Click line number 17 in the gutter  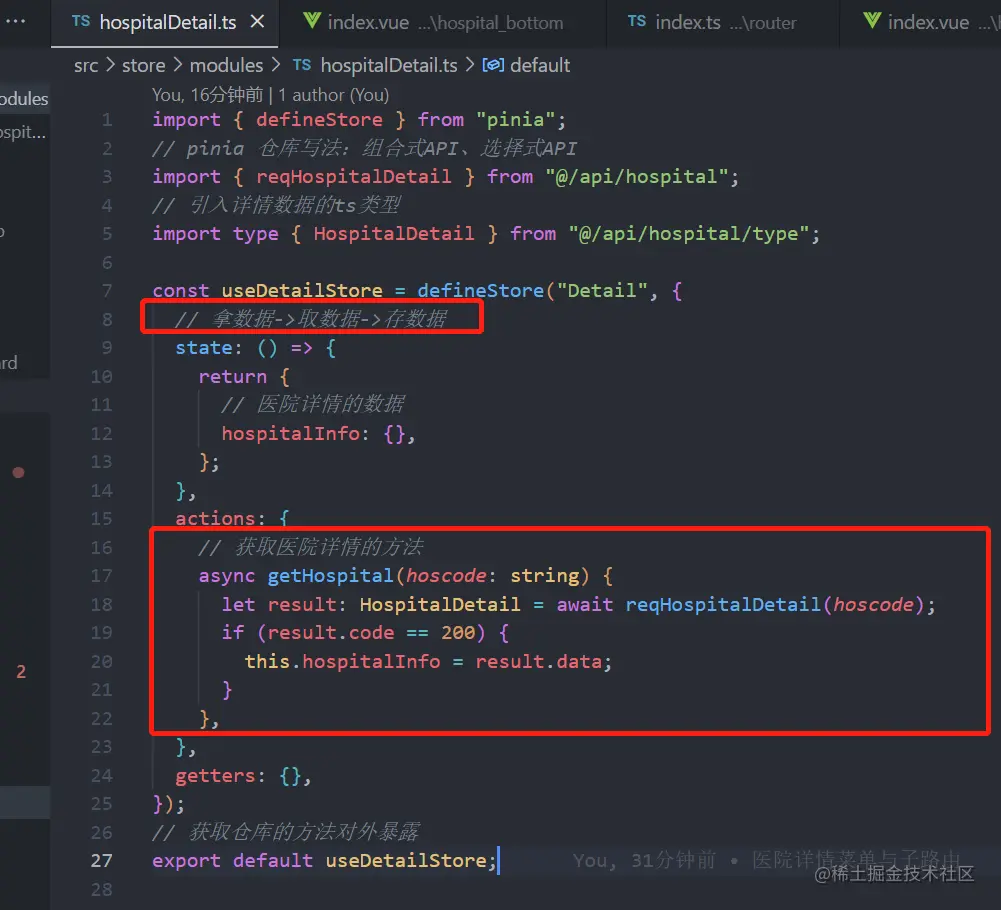point(102,576)
